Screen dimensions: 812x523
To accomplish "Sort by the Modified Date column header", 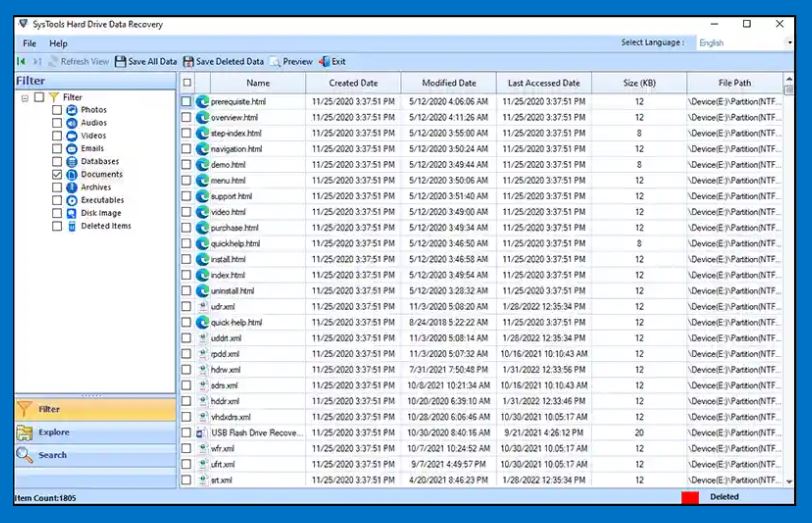I will pyautogui.click(x=448, y=83).
